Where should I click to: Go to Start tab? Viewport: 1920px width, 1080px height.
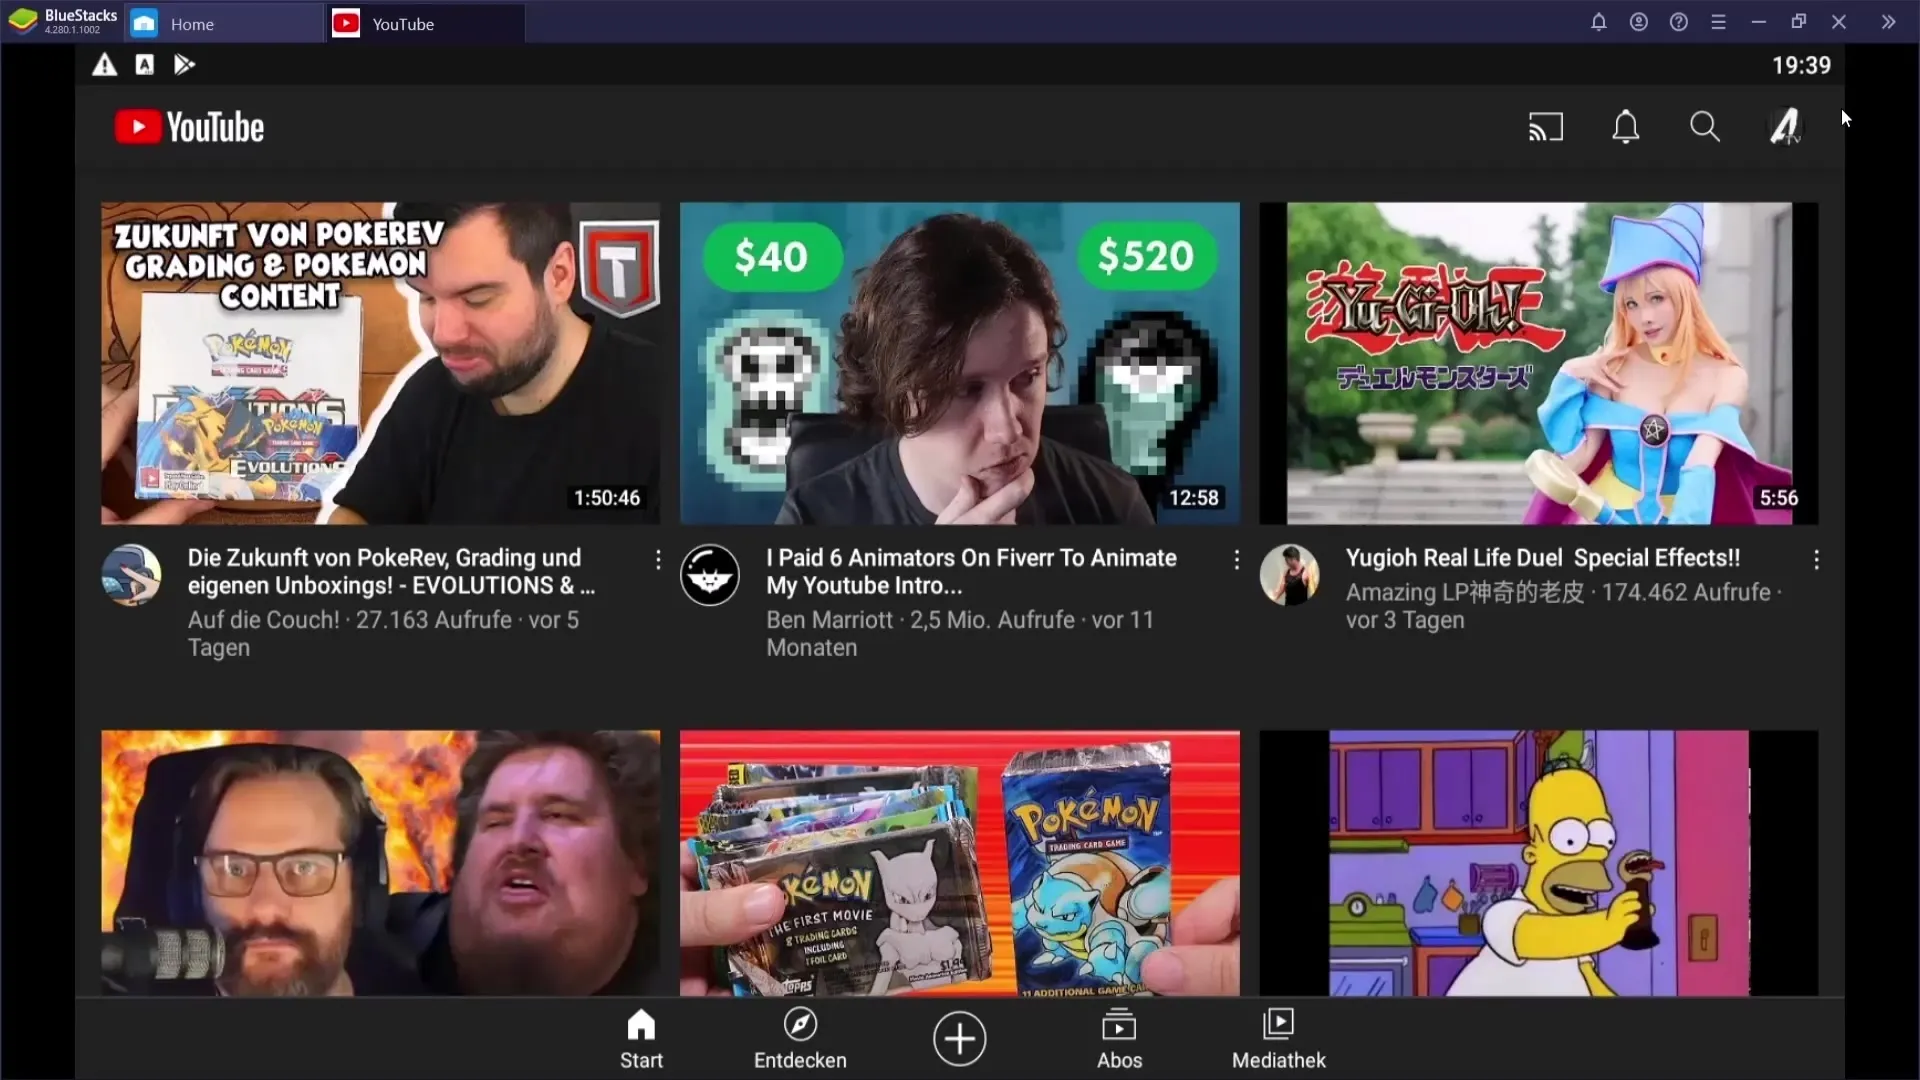(641, 1039)
